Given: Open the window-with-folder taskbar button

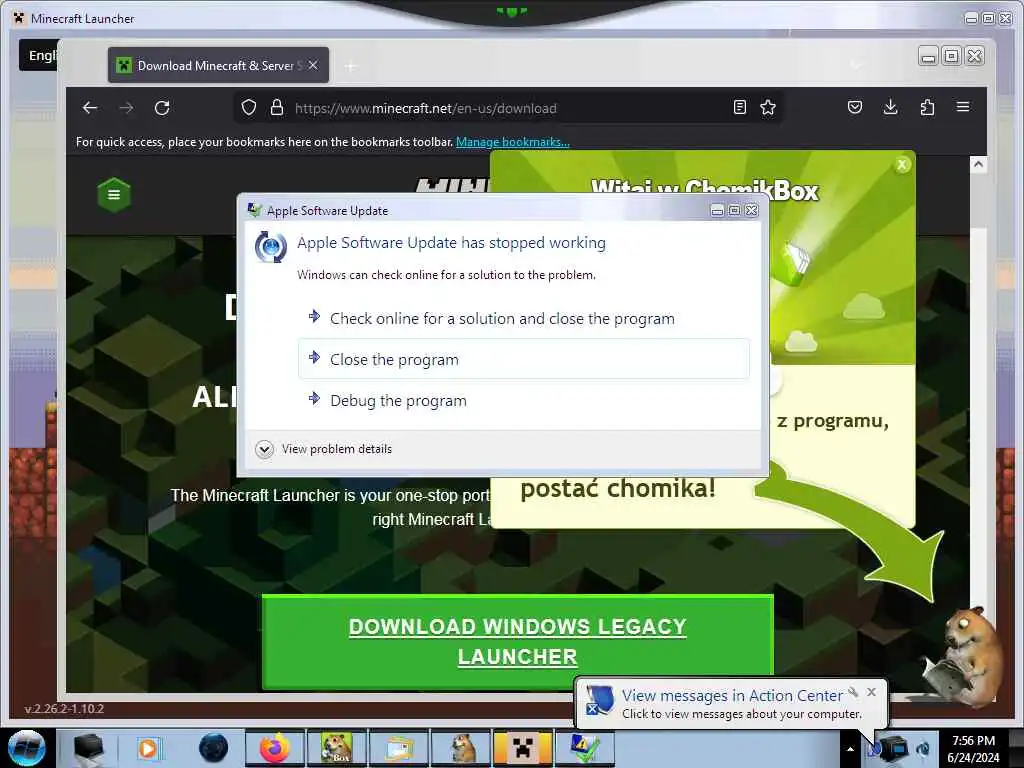Looking at the screenshot, I should 399,748.
